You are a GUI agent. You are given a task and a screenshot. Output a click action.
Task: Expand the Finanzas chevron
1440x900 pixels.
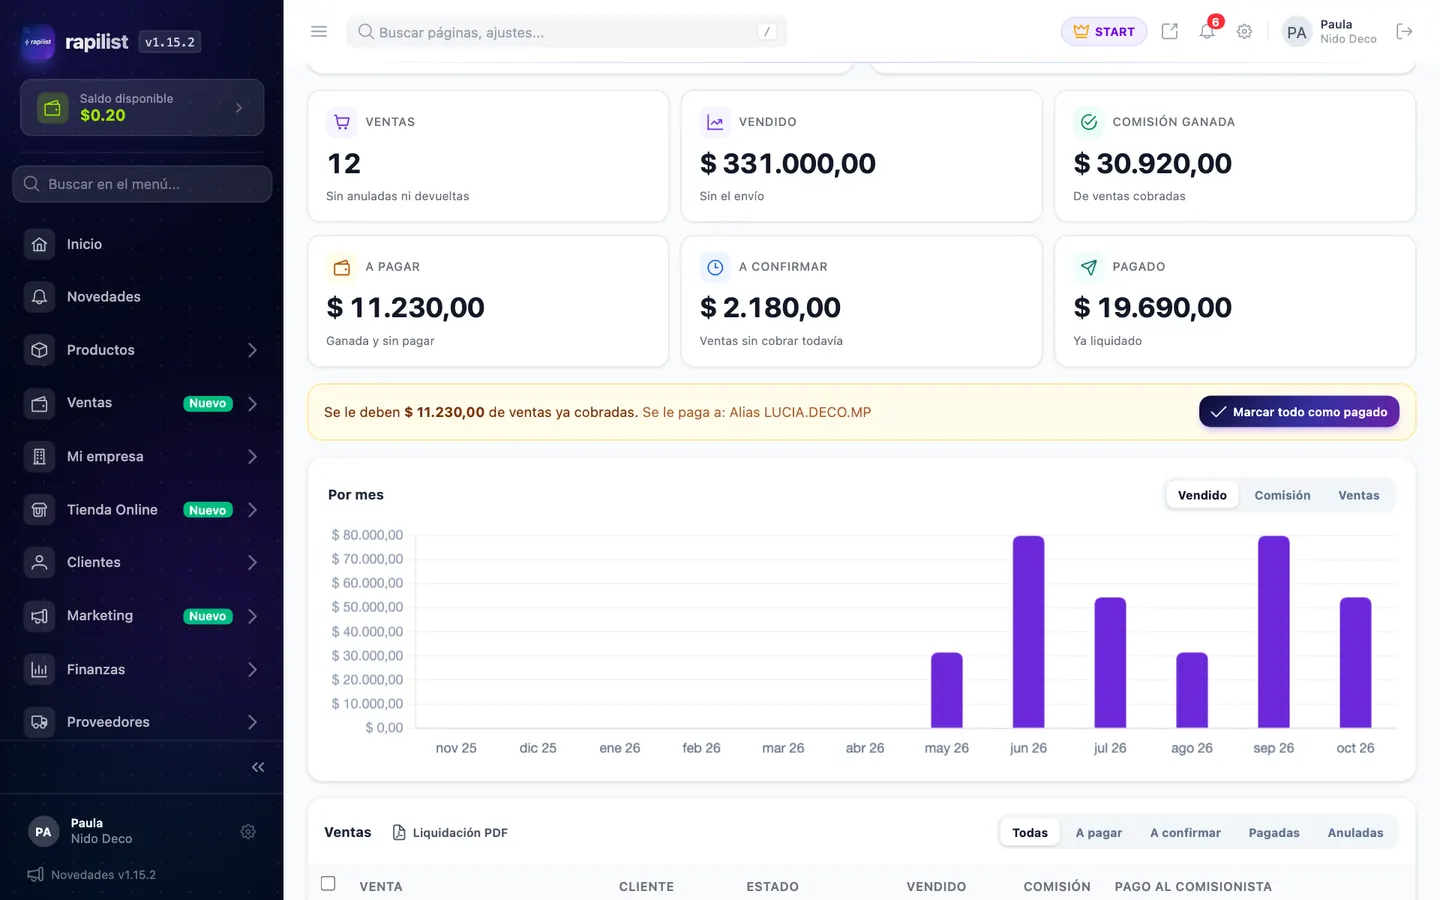tap(252, 669)
